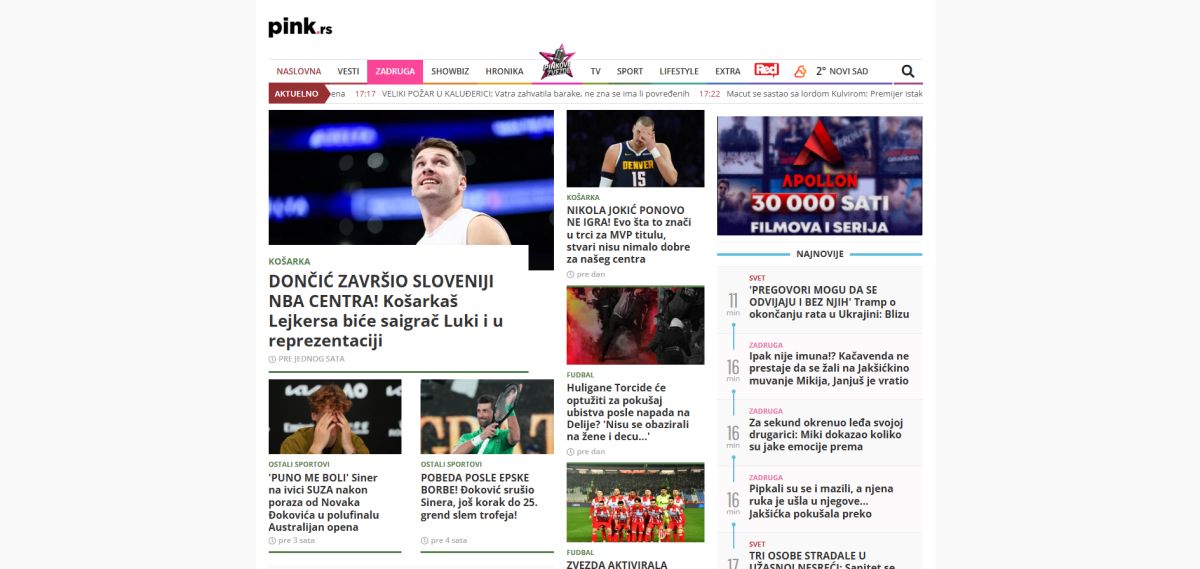Open the Nikola Jokić ponovo ne igra article
This screenshot has width=1200, height=569.
point(629,235)
